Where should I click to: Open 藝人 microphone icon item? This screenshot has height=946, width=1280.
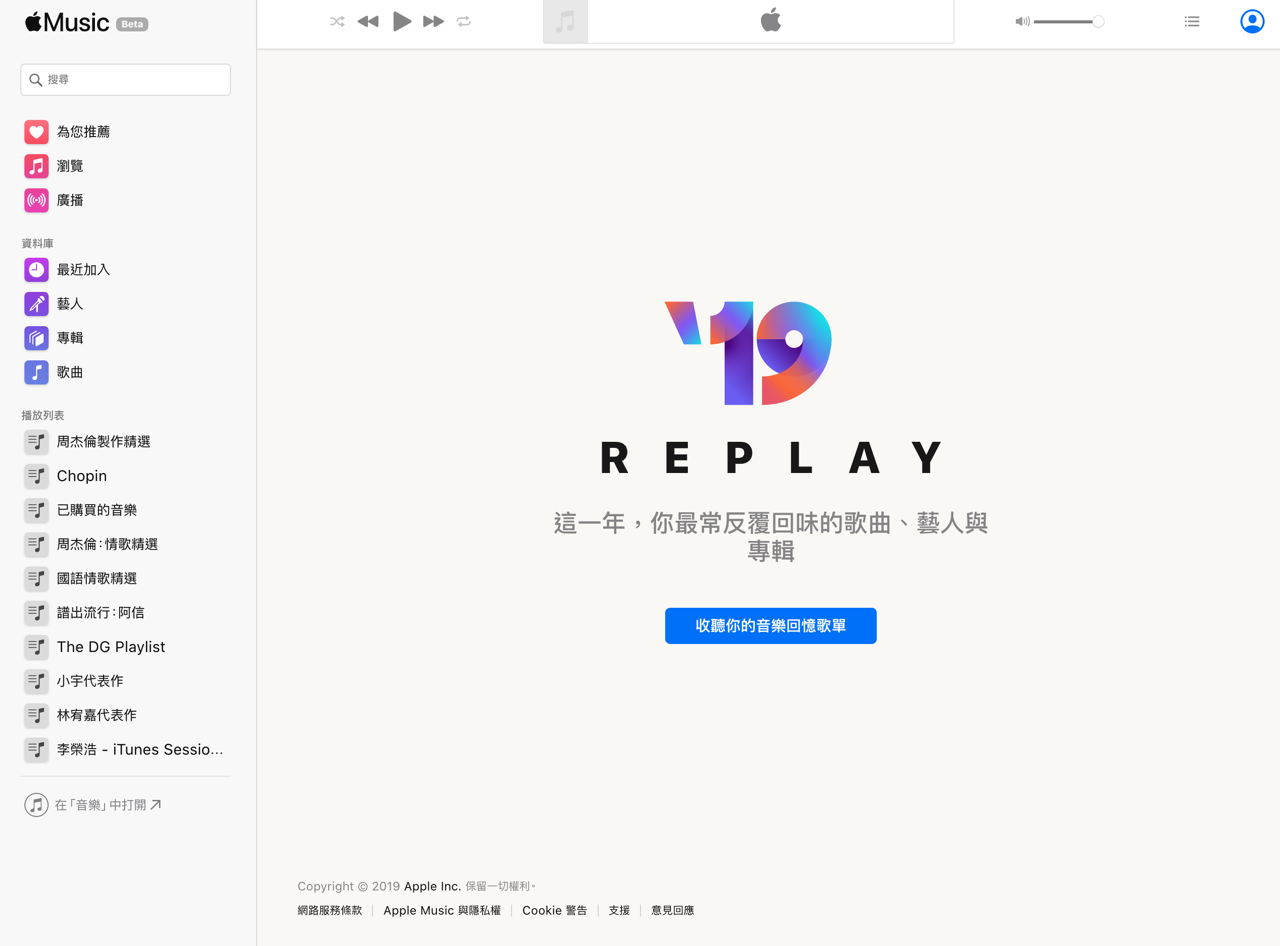pyautogui.click(x=36, y=304)
